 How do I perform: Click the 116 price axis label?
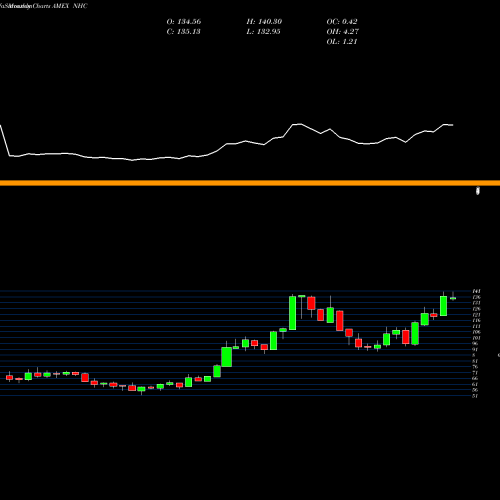[476, 320]
